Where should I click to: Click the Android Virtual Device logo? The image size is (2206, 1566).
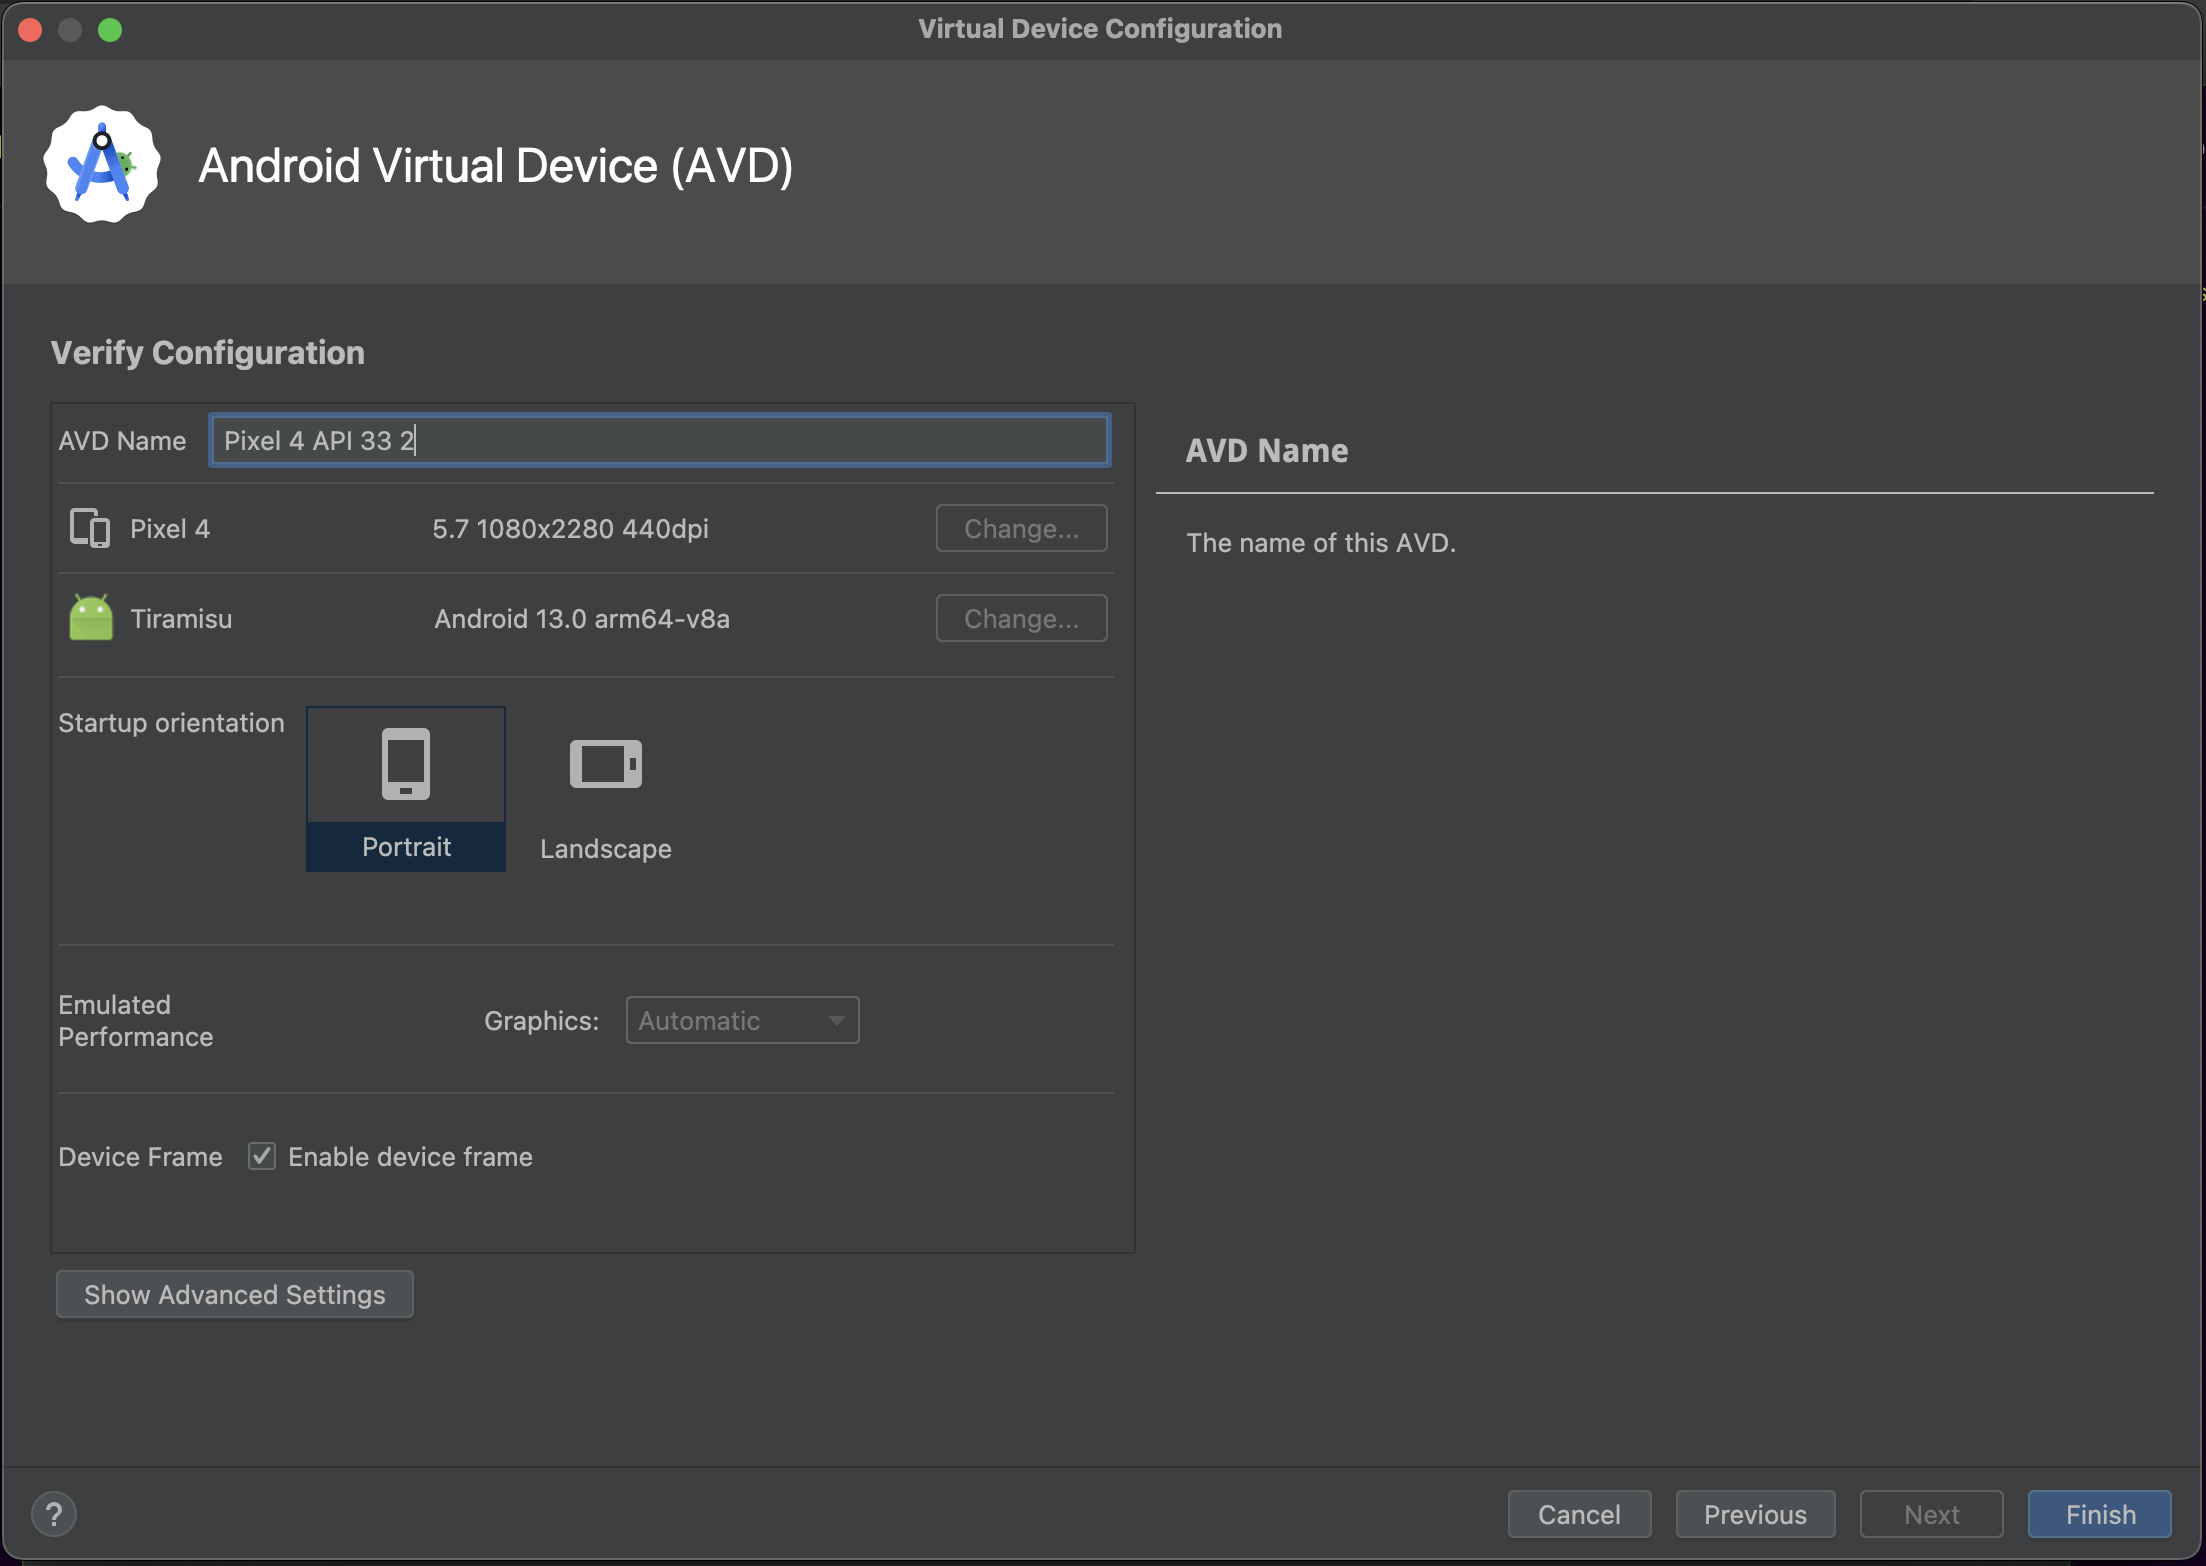(101, 163)
